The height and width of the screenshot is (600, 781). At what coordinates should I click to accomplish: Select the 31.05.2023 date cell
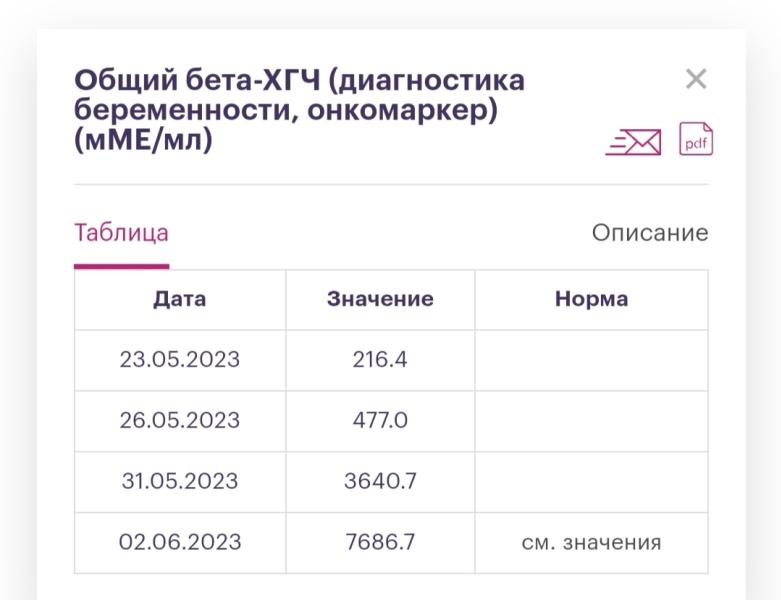[180, 481]
